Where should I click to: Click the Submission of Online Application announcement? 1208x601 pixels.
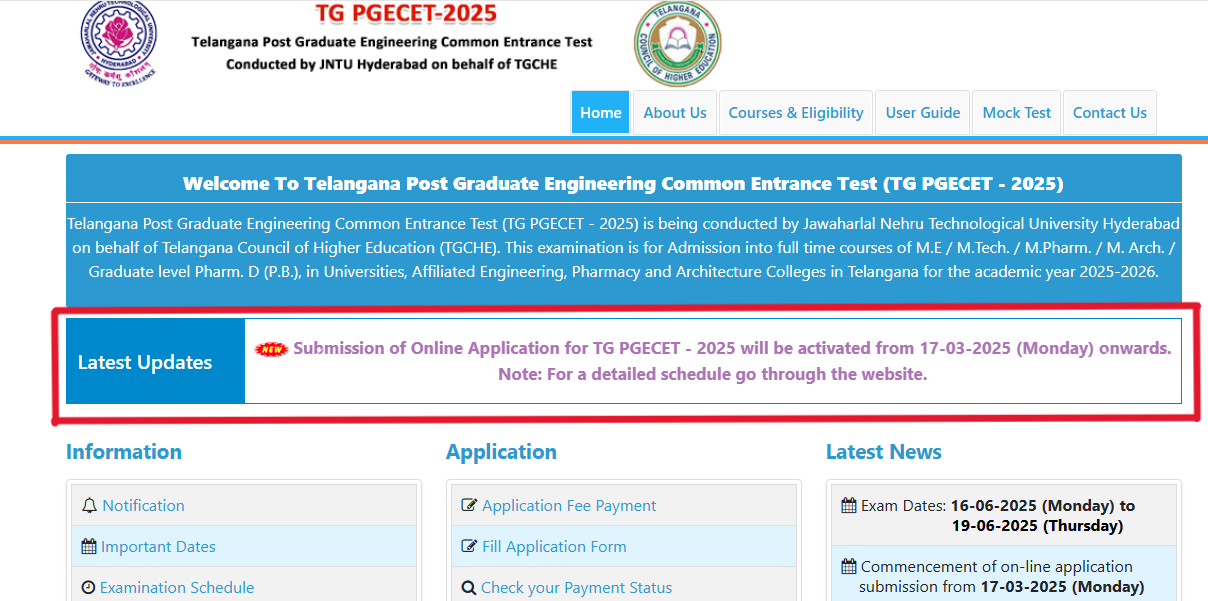tap(731, 349)
